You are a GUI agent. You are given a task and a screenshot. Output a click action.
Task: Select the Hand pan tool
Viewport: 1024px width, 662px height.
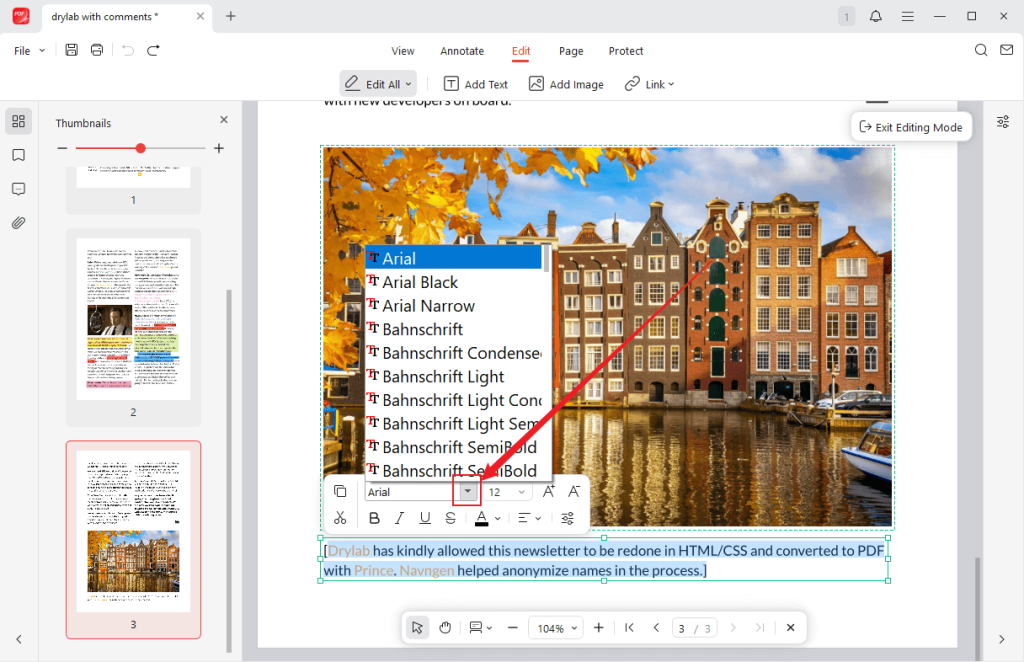tap(445, 627)
